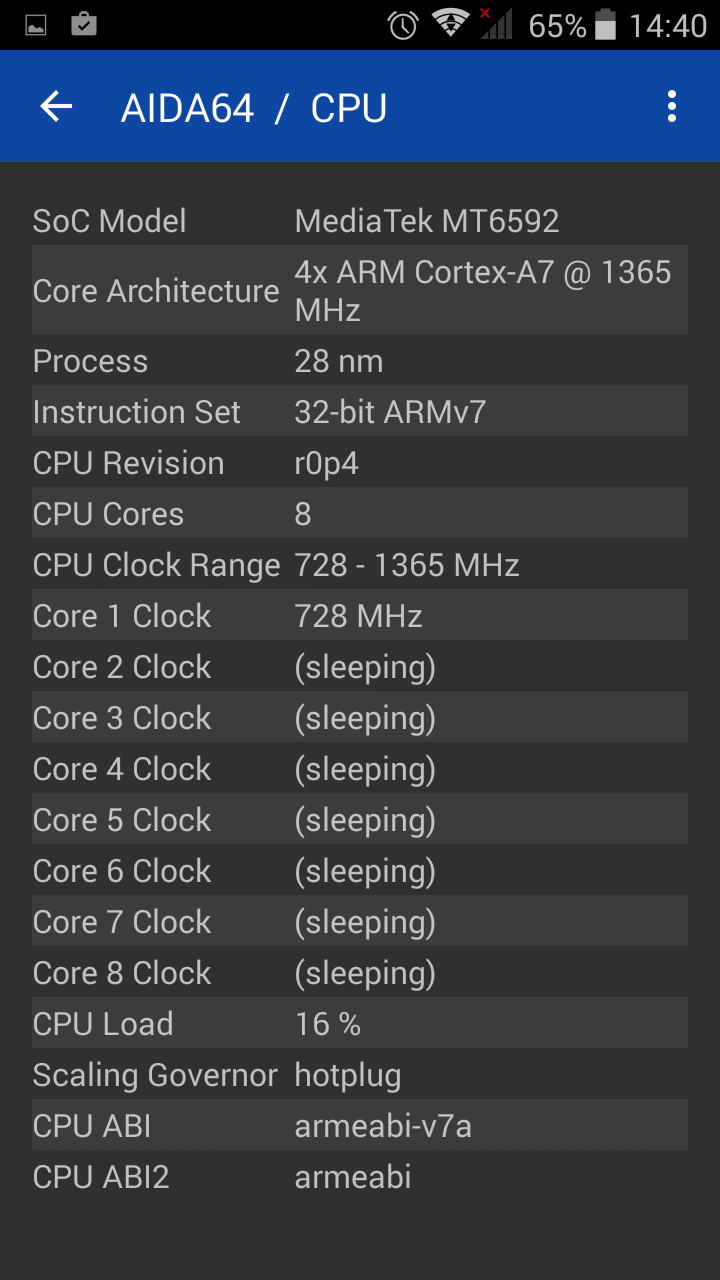Select the CPU Load row
720x1280 pixels.
359,1024
